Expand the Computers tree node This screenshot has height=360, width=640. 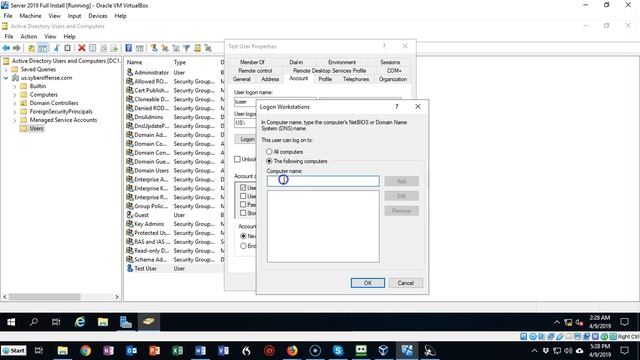point(15,95)
